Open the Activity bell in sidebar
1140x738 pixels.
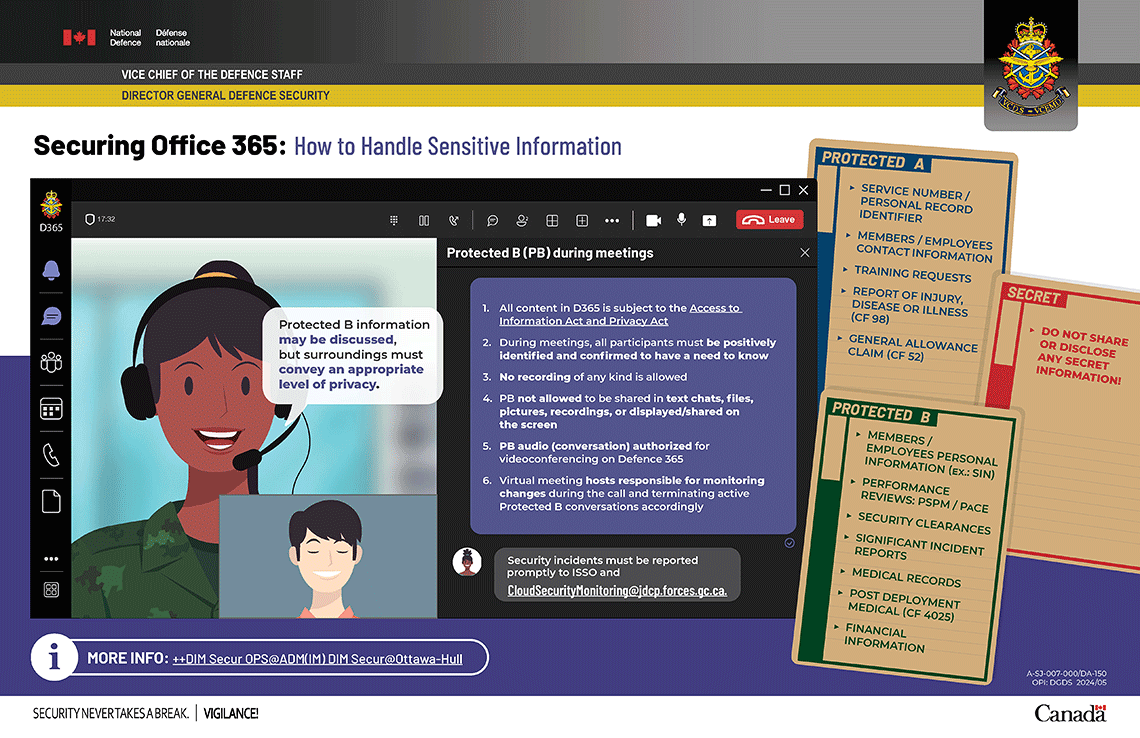[x=51, y=270]
